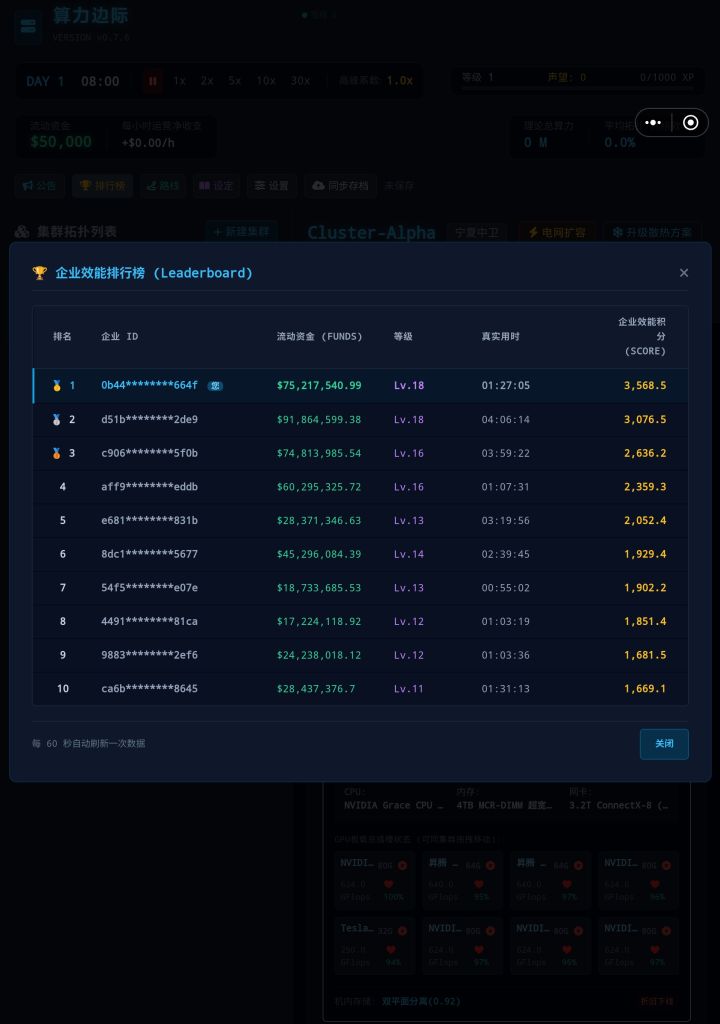Select enterprise ID d51b********2de9
This screenshot has width=720, height=1024.
[x=149, y=419]
